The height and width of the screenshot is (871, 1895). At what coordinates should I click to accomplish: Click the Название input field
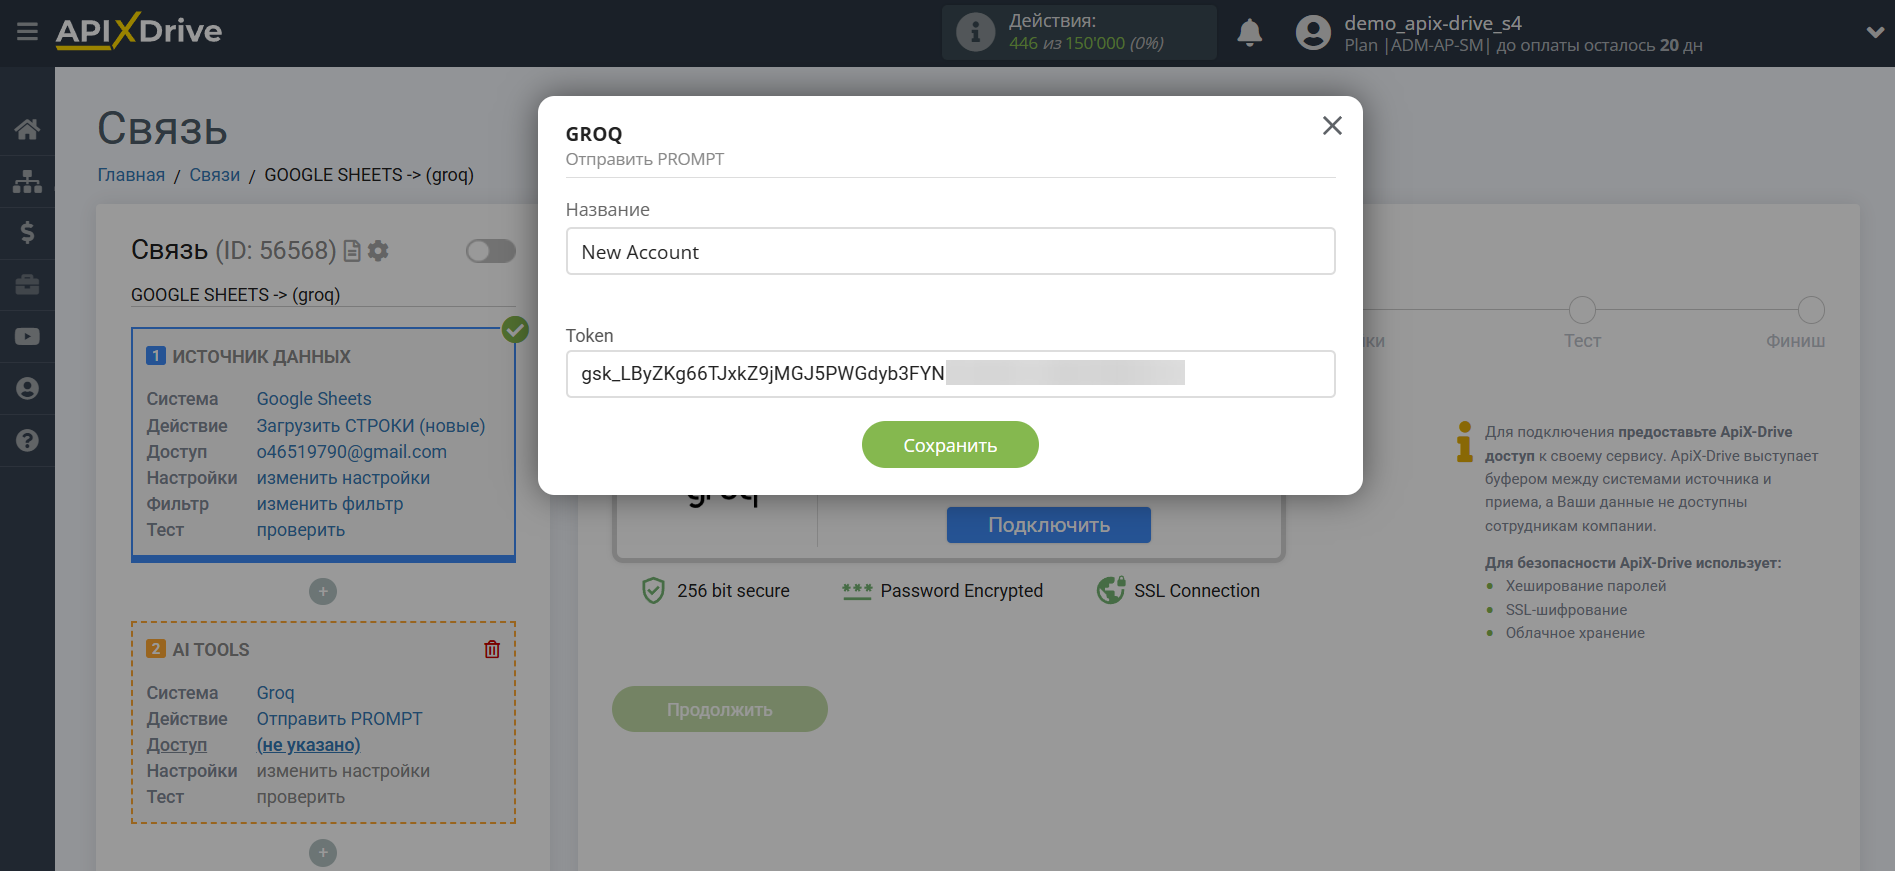(949, 251)
